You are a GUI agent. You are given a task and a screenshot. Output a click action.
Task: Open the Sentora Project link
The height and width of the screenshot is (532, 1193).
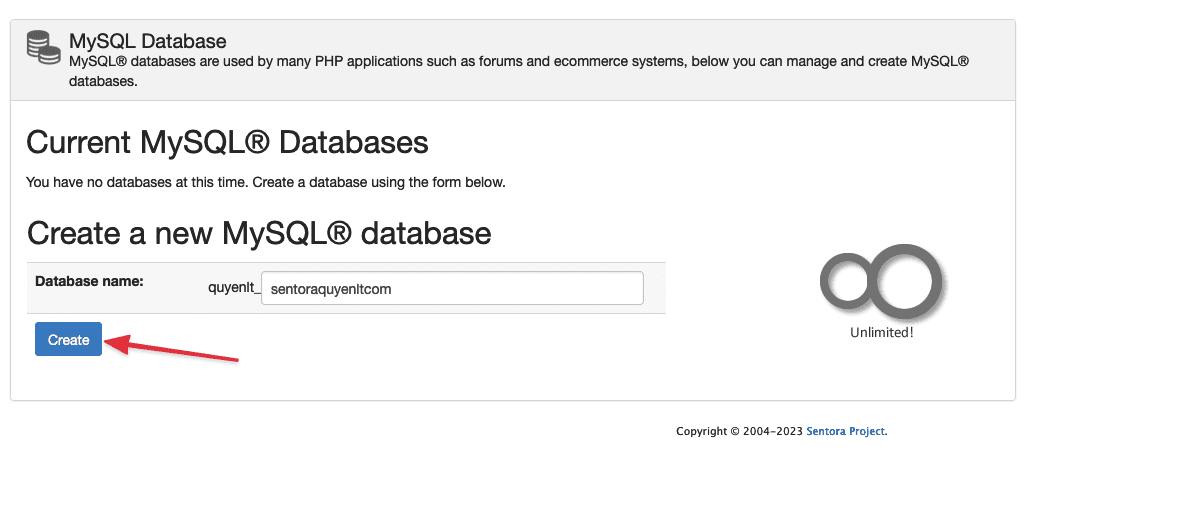pyautogui.click(x=845, y=432)
